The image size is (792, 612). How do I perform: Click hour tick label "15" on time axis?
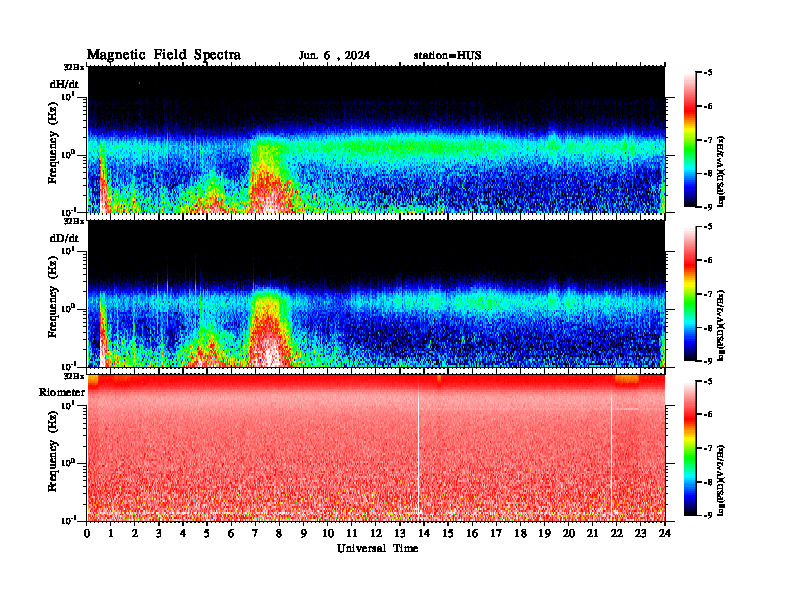click(x=448, y=534)
